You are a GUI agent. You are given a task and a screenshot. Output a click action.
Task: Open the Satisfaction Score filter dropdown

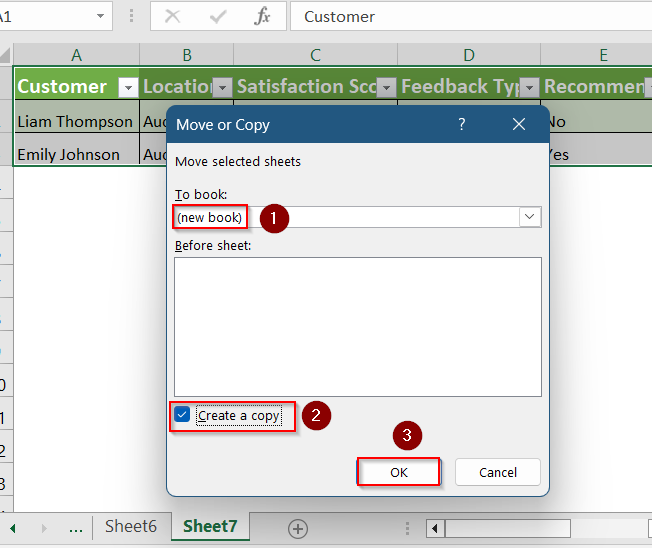point(386,87)
